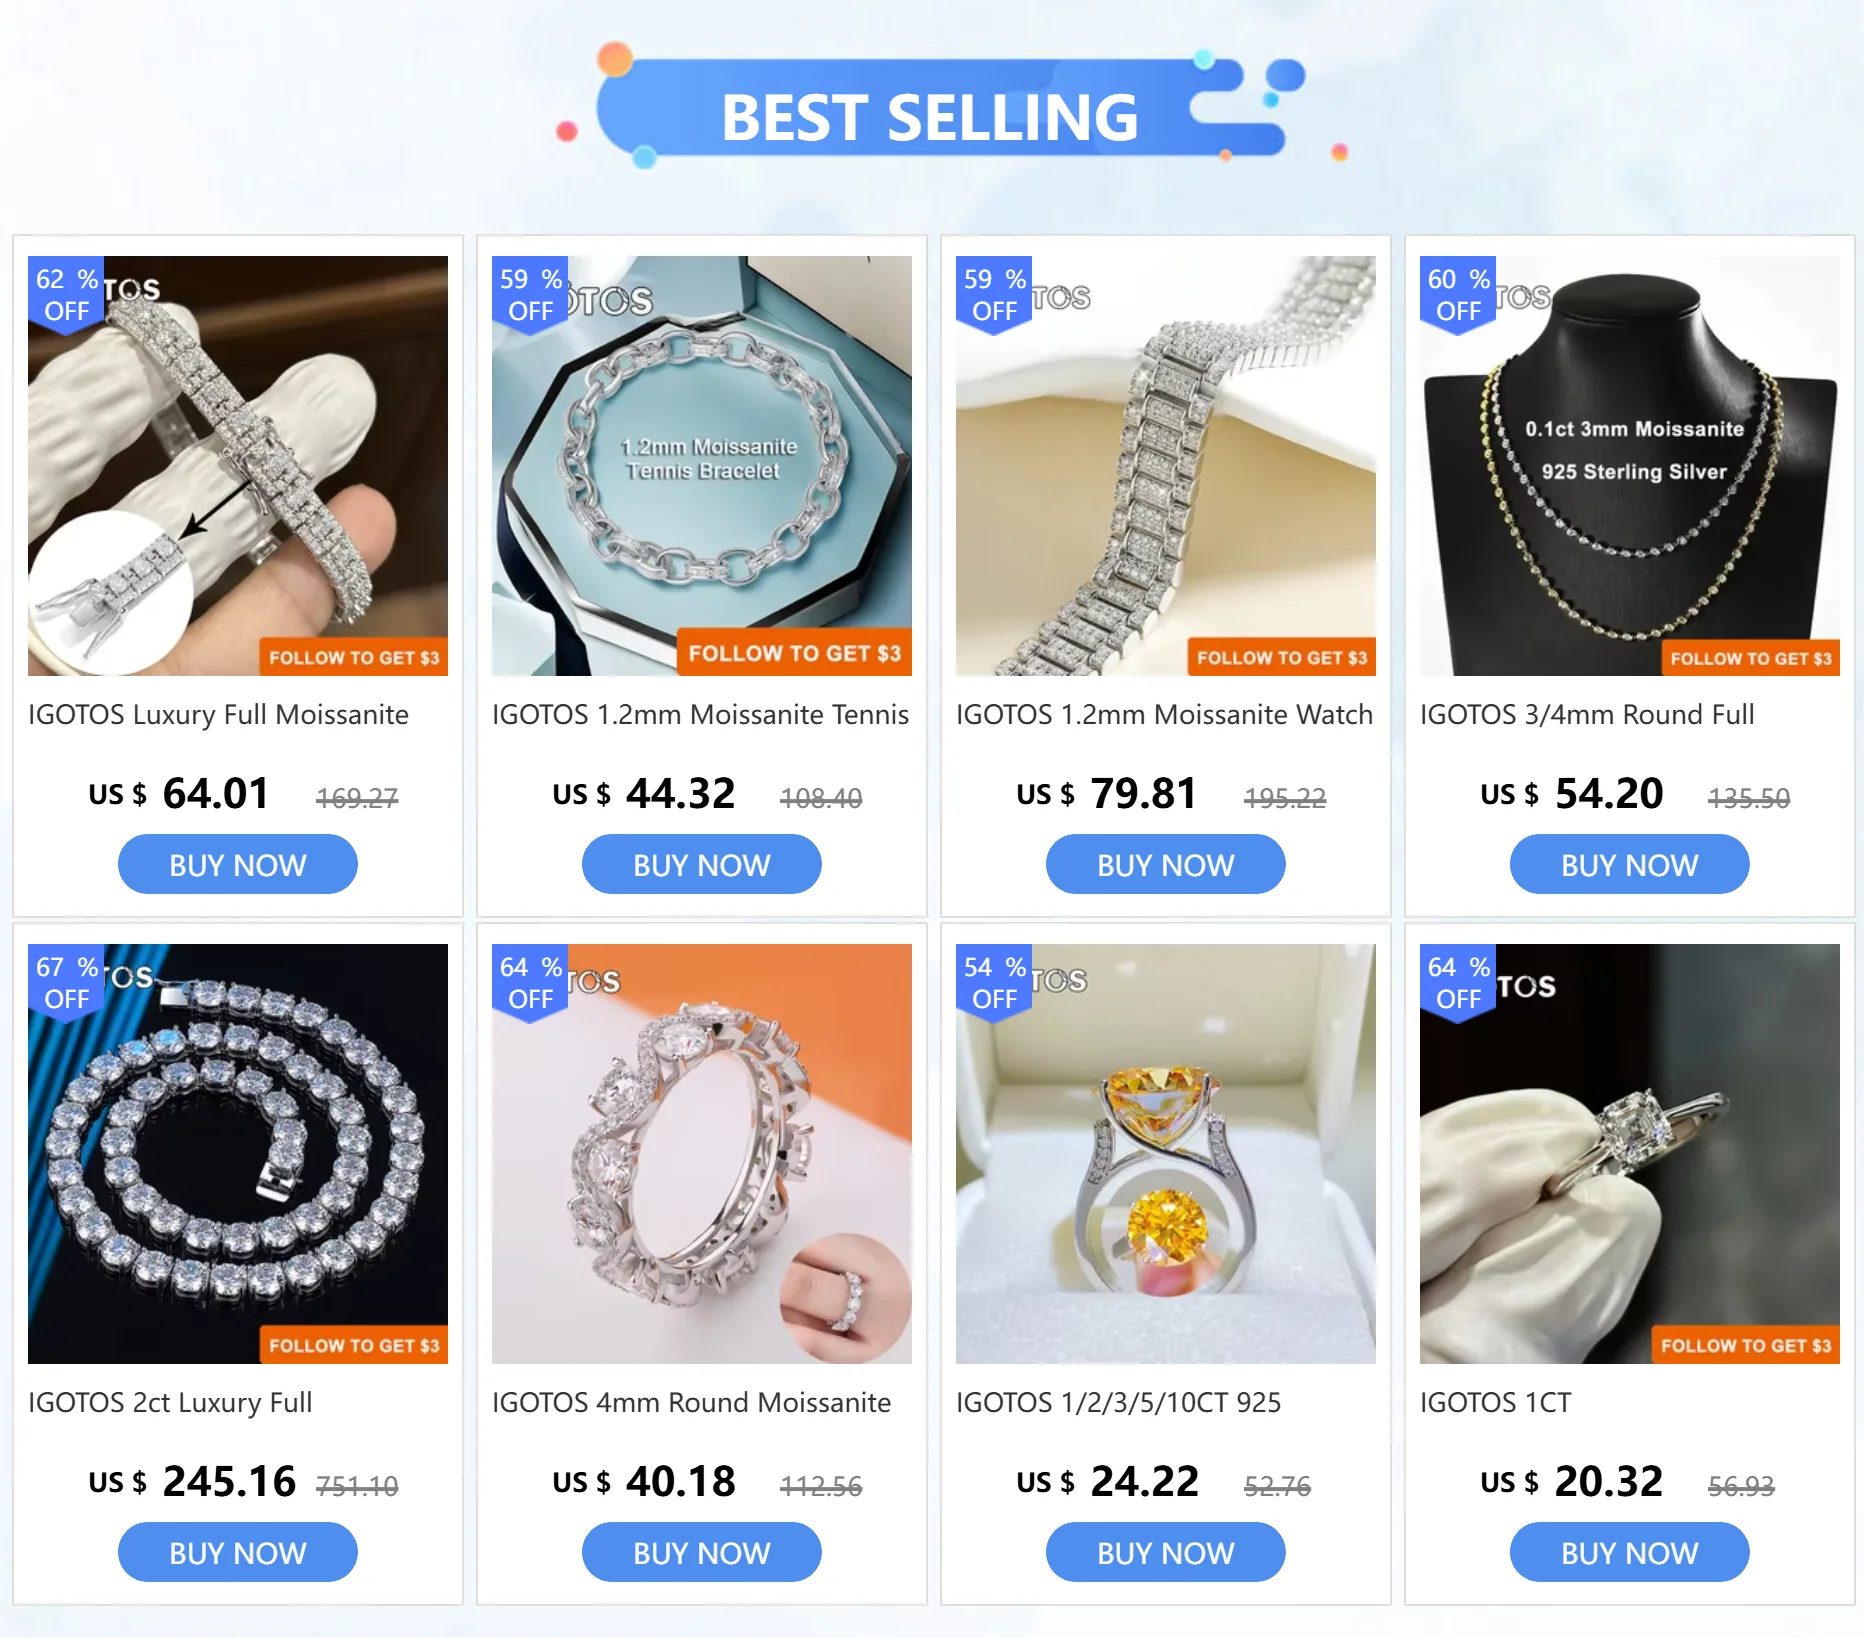Screen dimensions: 1864x1638
Task: Click the 59% OFF badge on Tennis Bracelet
Action: (530, 294)
